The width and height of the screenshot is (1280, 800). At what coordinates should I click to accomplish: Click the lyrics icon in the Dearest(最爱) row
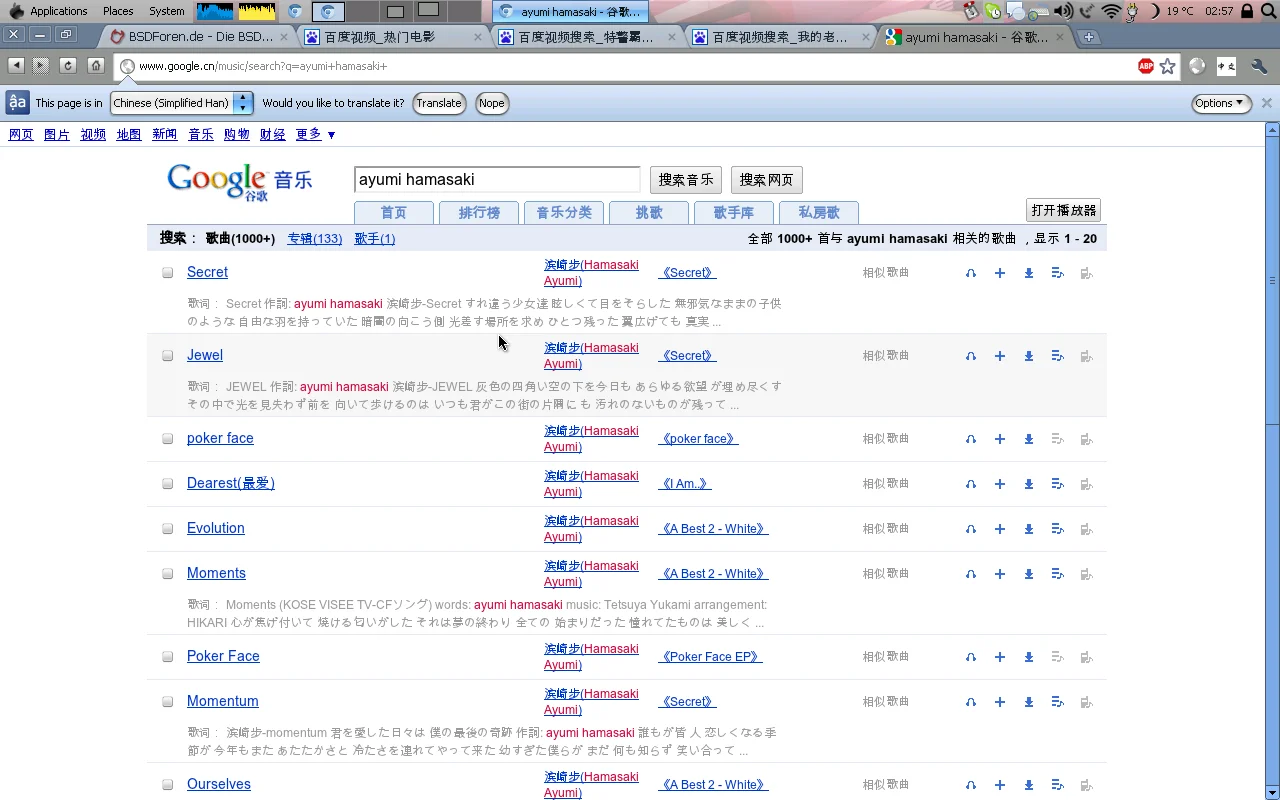point(1057,484)
